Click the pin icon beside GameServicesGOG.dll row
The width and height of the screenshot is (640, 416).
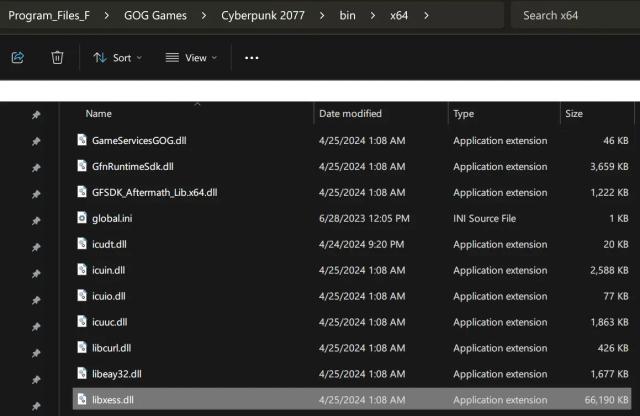pos(36,141)
